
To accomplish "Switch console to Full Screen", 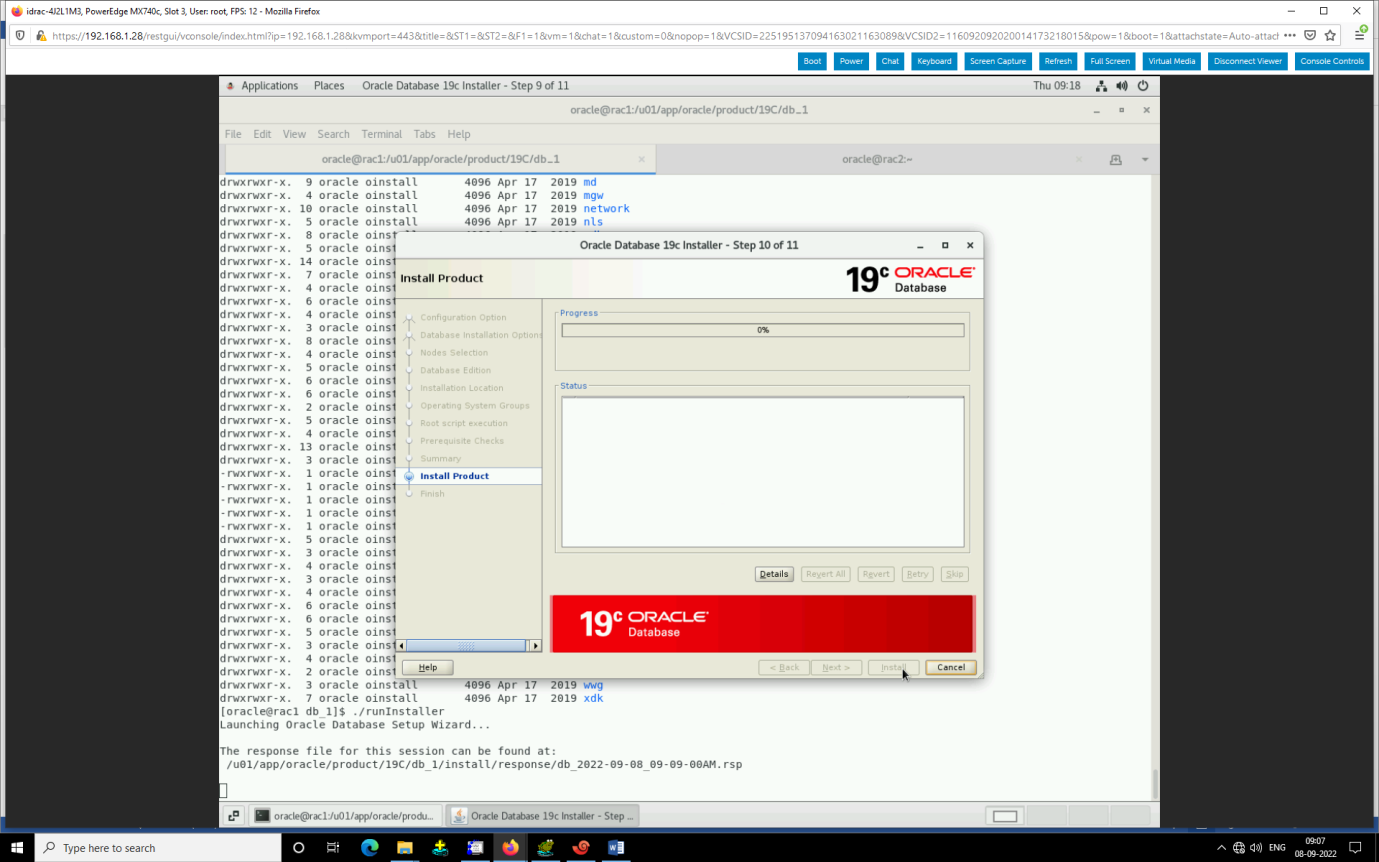I will coord(1110,61).
